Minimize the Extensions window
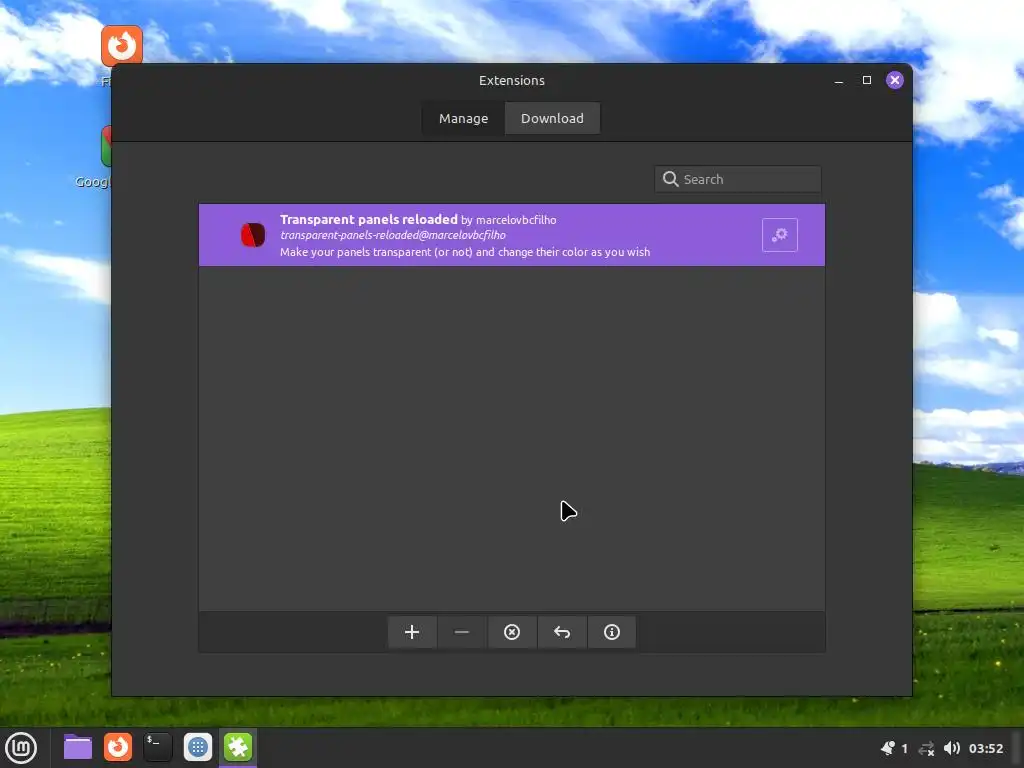The width and height of the screenshot is (1024, 768). coord(839,80)
